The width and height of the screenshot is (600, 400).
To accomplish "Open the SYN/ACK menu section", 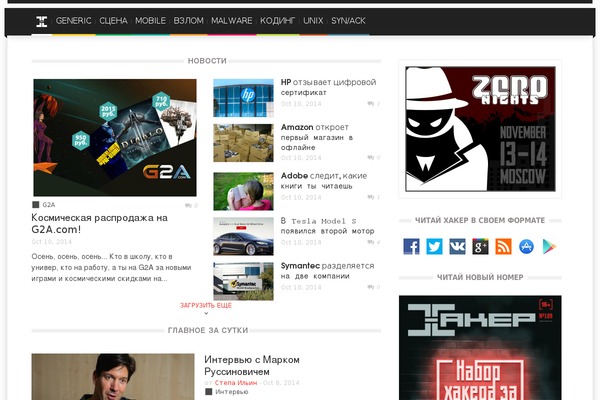I will [348, 21].
